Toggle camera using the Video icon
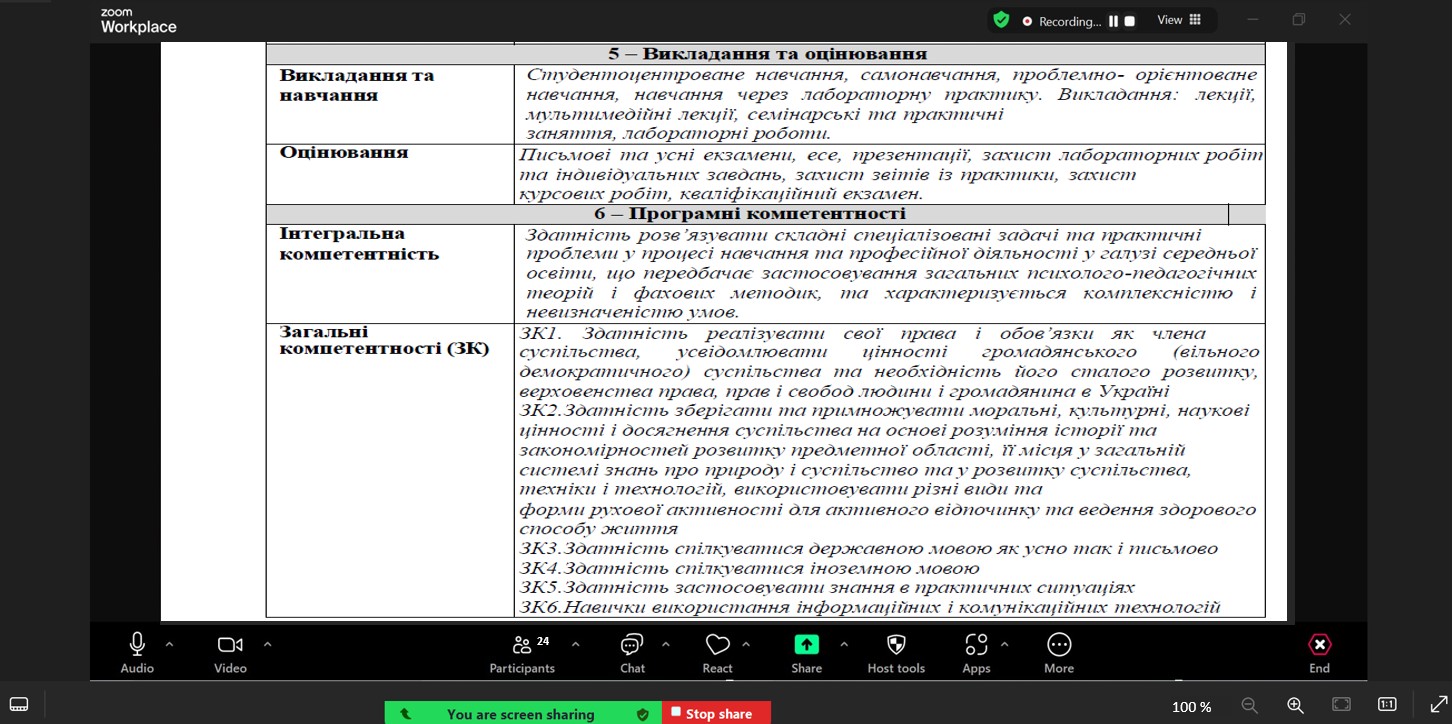Screen dimensions: 1453x724 click(230, 645)
